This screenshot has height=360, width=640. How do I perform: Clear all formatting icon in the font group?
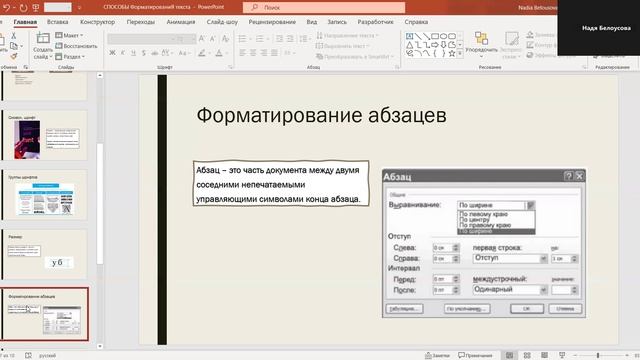225,39
